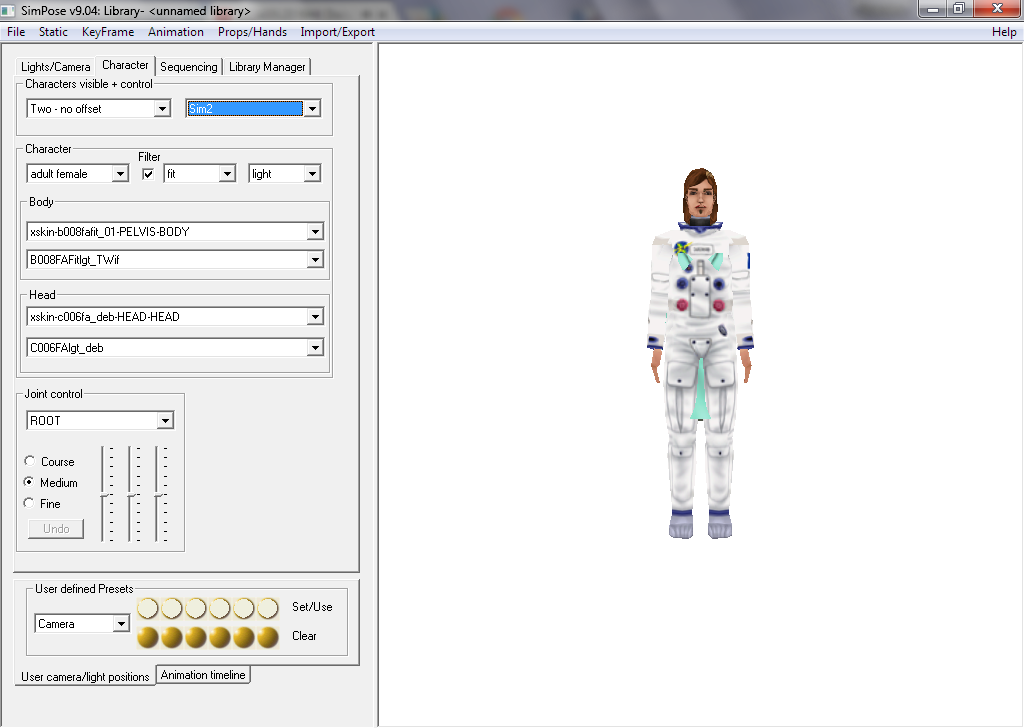Click the third light preset circle in Set/Use row

click(x=196, y=608)
